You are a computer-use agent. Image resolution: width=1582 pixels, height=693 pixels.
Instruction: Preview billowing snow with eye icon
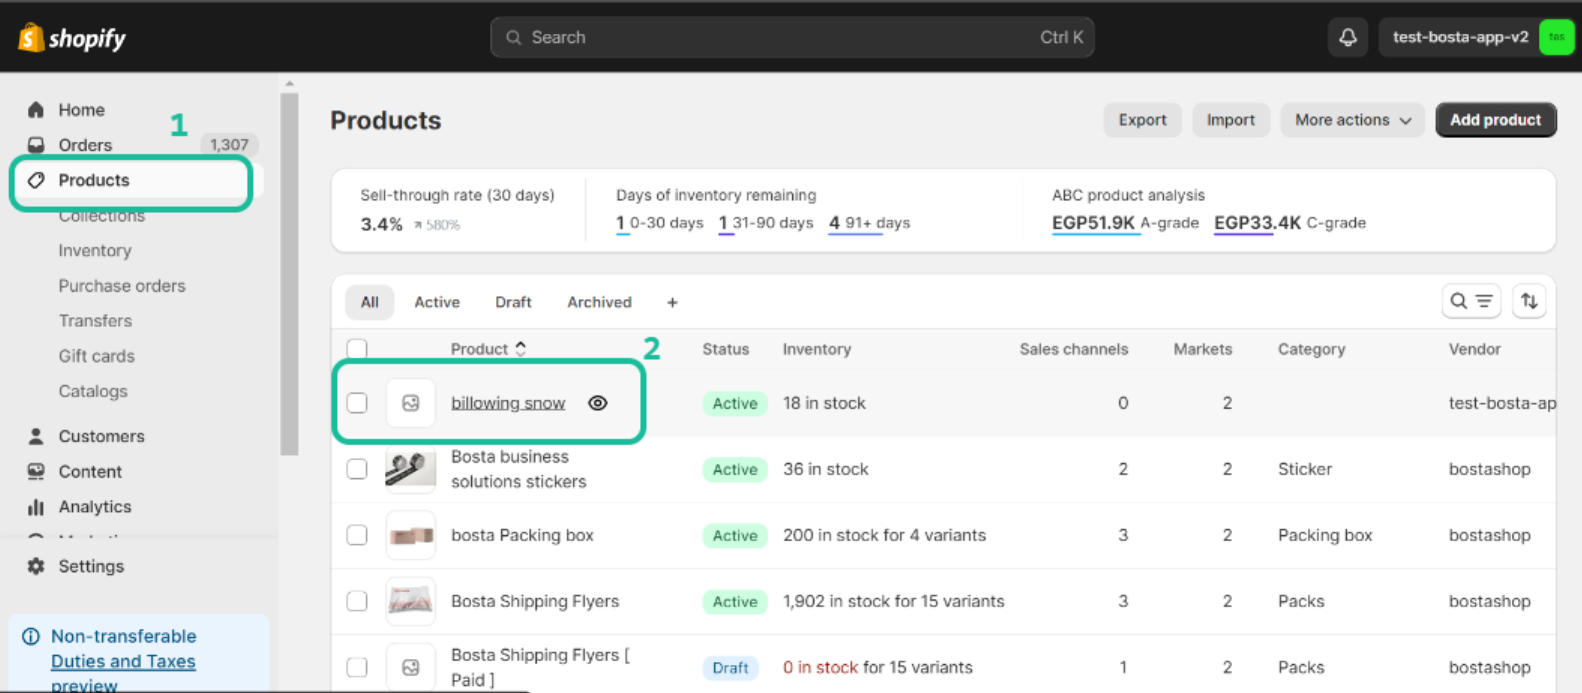(598, 403)
